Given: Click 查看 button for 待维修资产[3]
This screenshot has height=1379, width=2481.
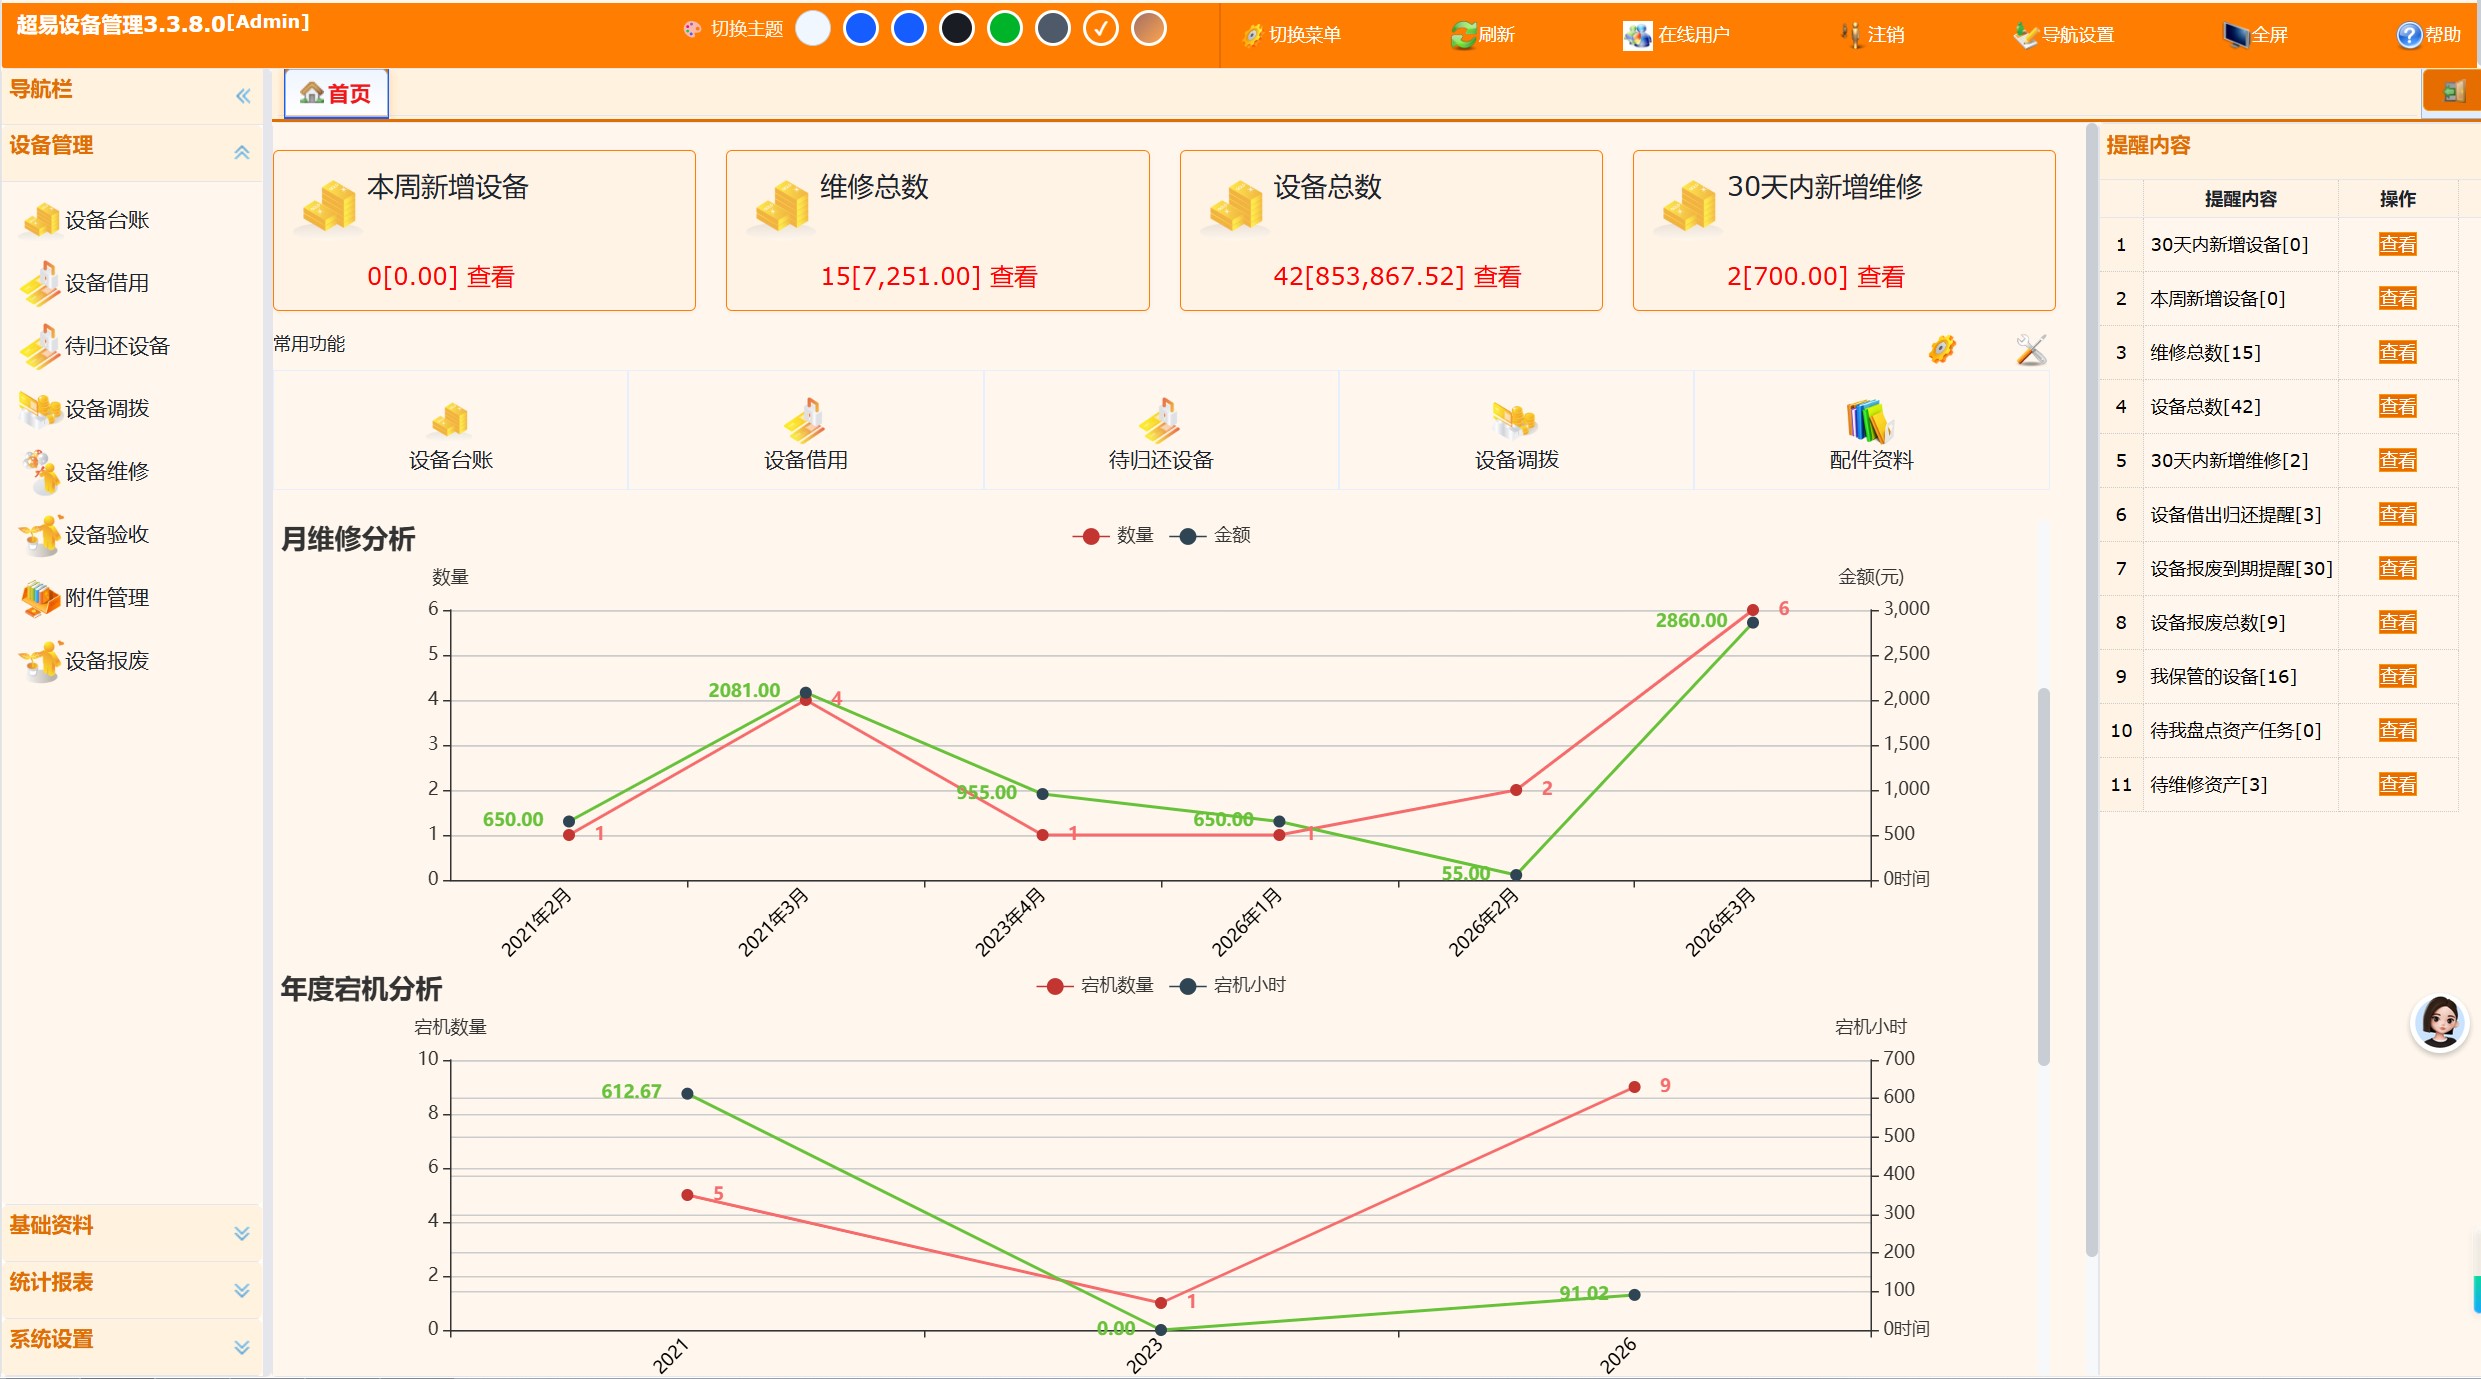Looking at the screenshot, I should coord(2397,785).
